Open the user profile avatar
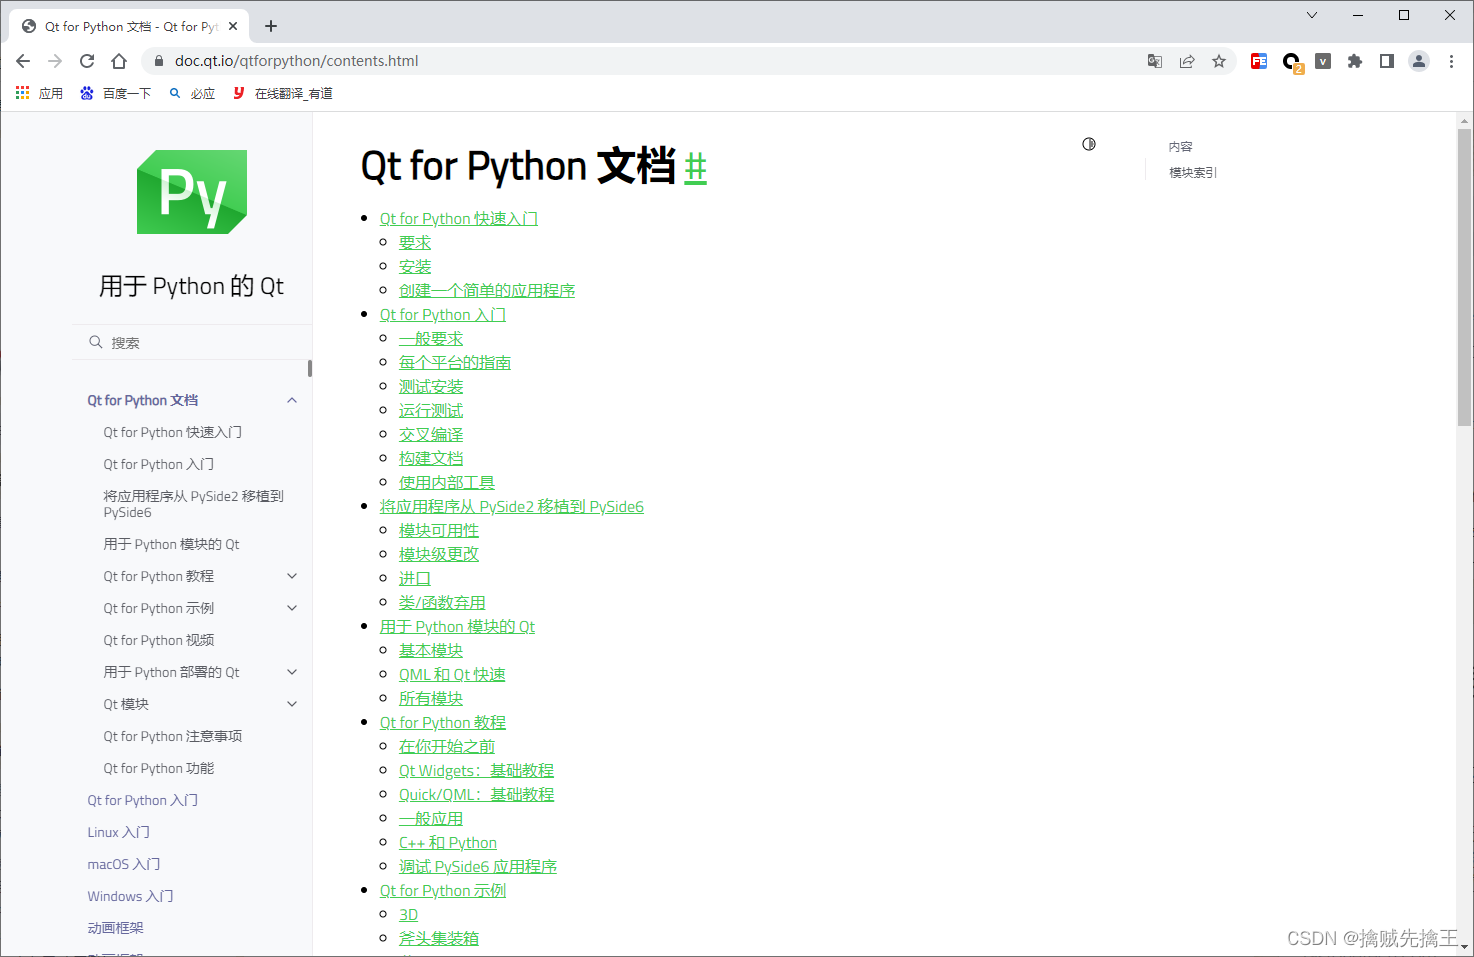 [x=1419, y=61]
